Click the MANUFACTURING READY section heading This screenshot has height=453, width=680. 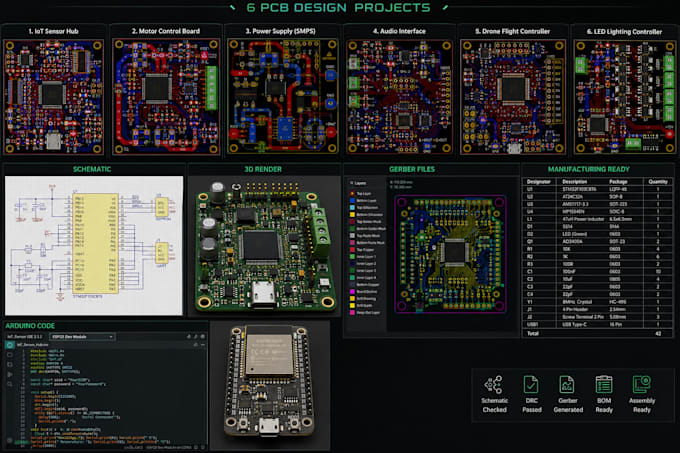click(x=588, y=169)
